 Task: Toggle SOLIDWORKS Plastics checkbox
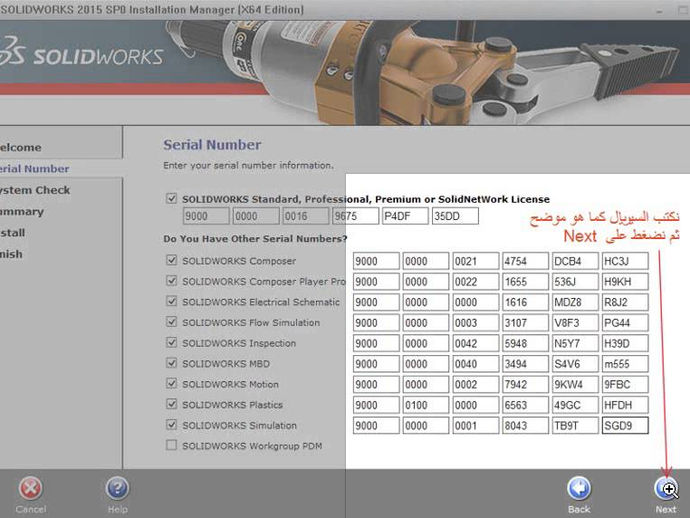[x=172, y=404]
